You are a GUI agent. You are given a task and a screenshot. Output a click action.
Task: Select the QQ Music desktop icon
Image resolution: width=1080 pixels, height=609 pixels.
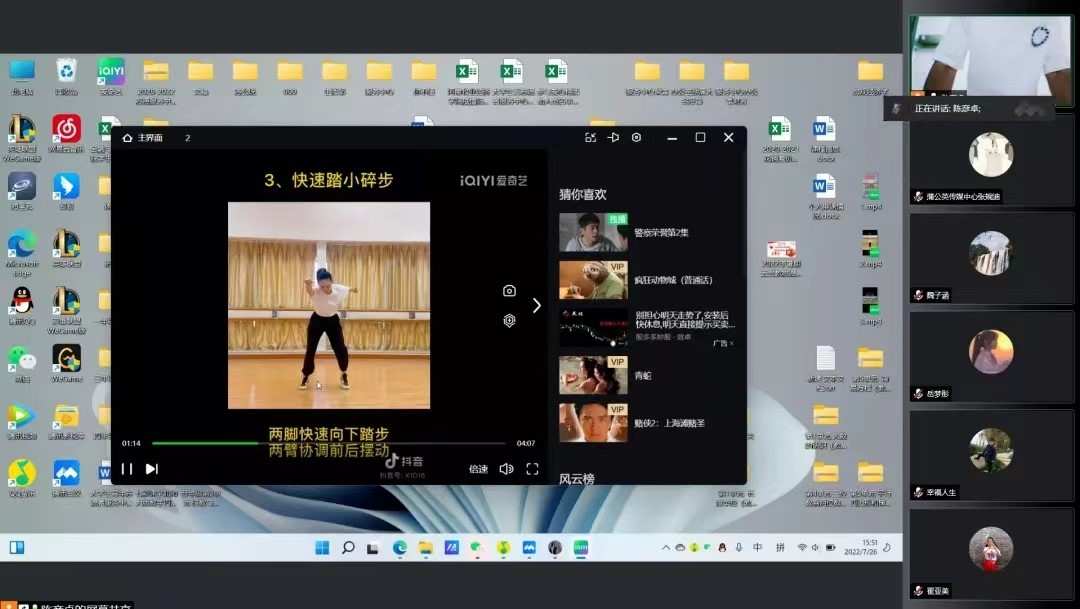pyautogui.click(x=22, y=477)
